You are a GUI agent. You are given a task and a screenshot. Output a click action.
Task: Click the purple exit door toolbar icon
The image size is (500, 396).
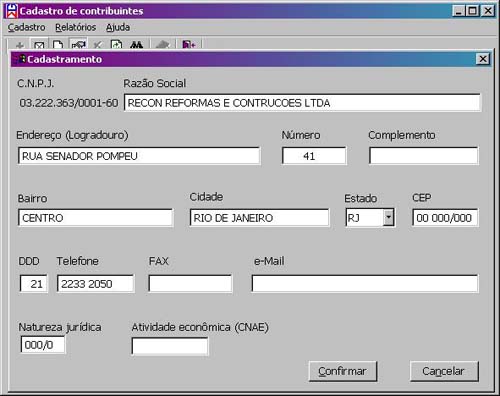[189, 45]
